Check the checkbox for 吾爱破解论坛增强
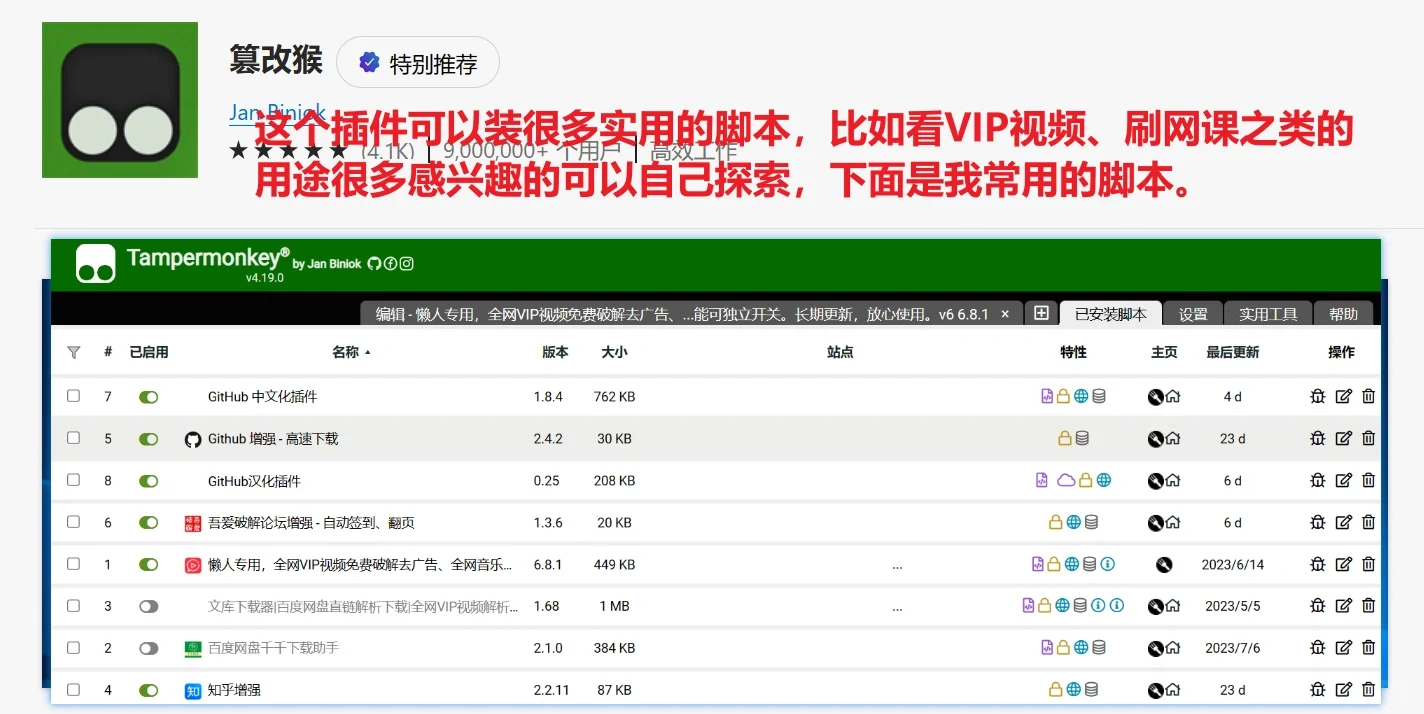Image resolution: width=1424 pixels, height=714 pixels. click(x=73, y=522)
